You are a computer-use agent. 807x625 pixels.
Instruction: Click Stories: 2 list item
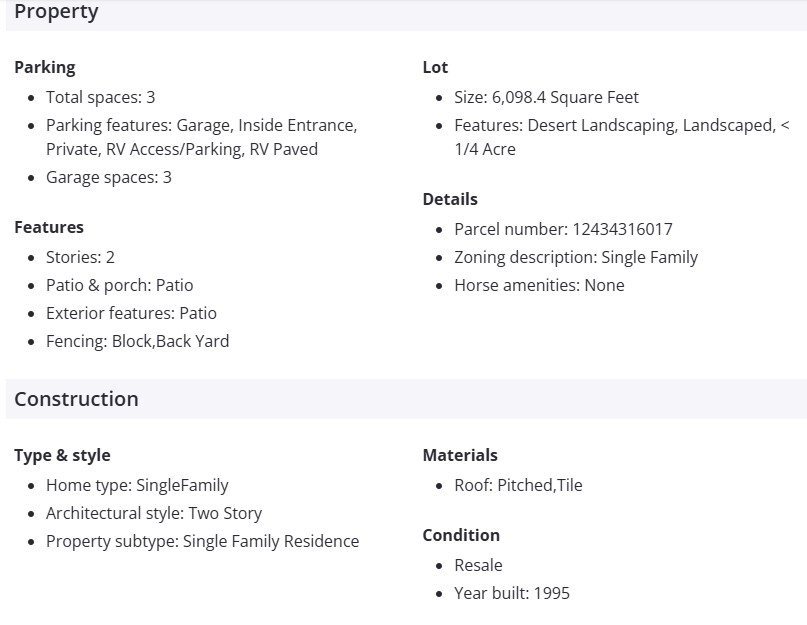coord(80,257)
